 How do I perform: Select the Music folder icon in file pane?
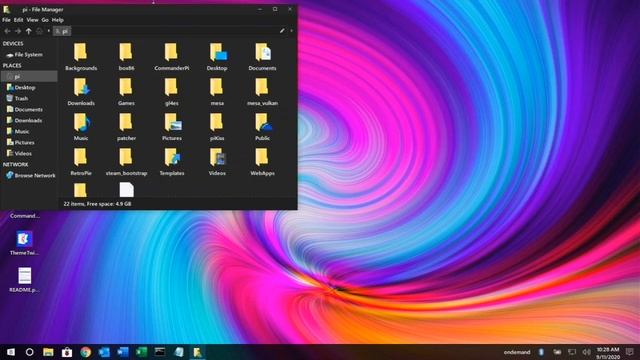tap(81, 122)
